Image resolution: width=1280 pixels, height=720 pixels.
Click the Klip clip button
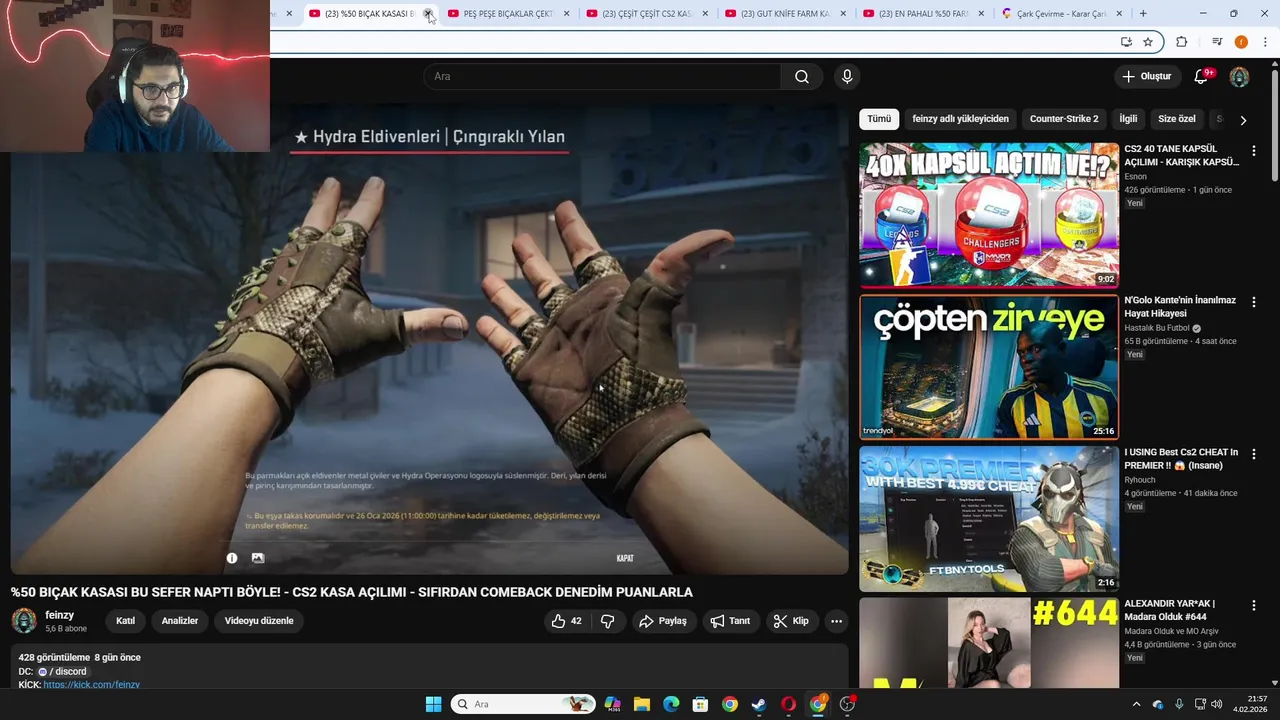(791, 621)
